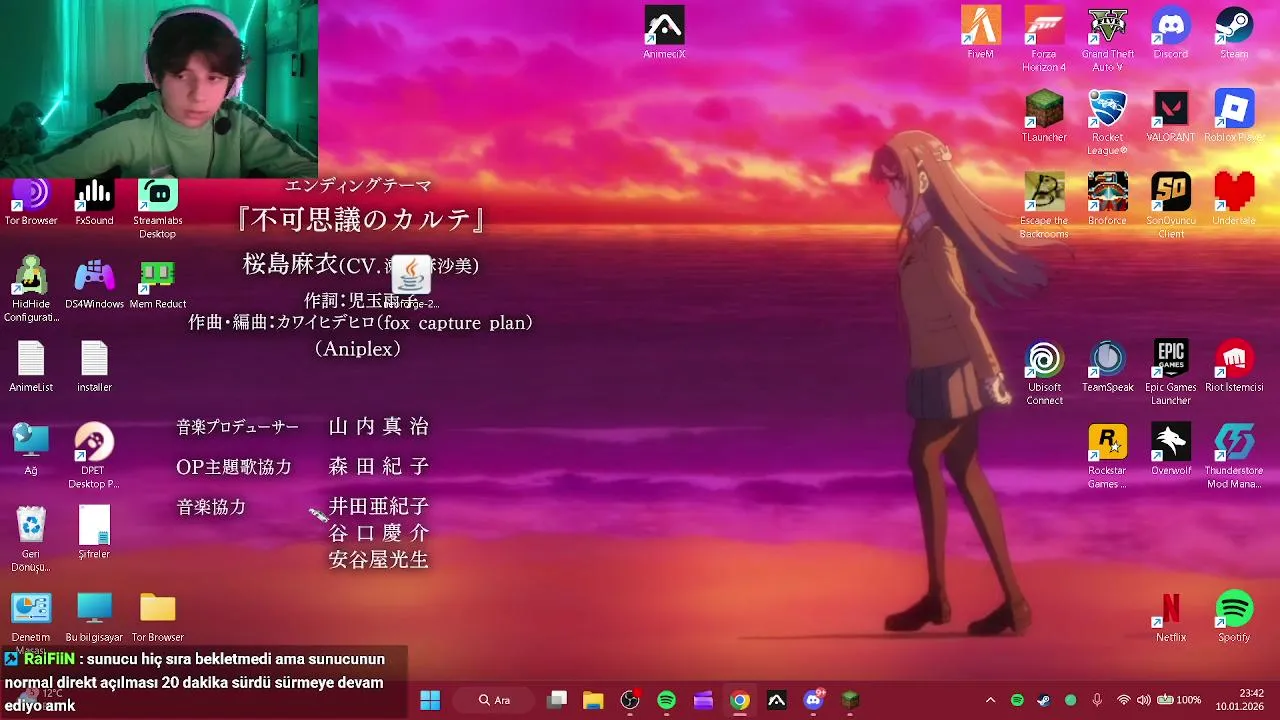Switch to OBS Studio in taskbar
The height and width of the screenshot is (720, 1280).
click(630, 700)
